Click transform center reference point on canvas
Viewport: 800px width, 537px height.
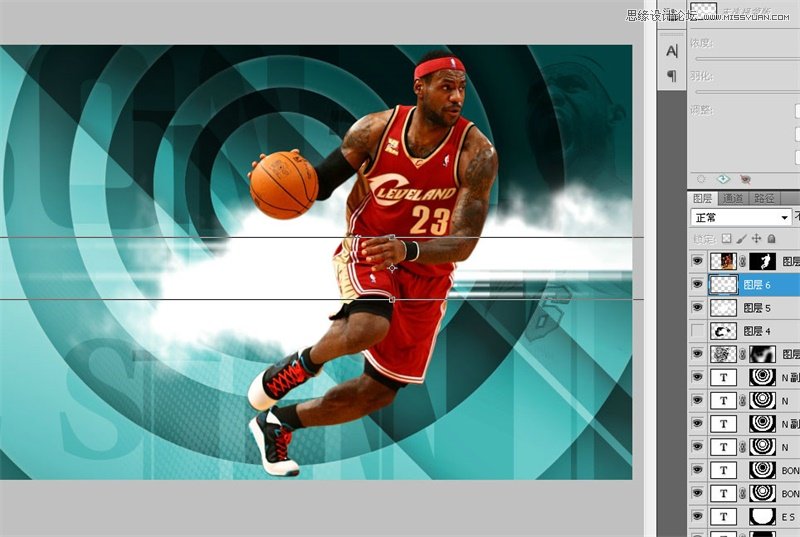coord(392,268)
